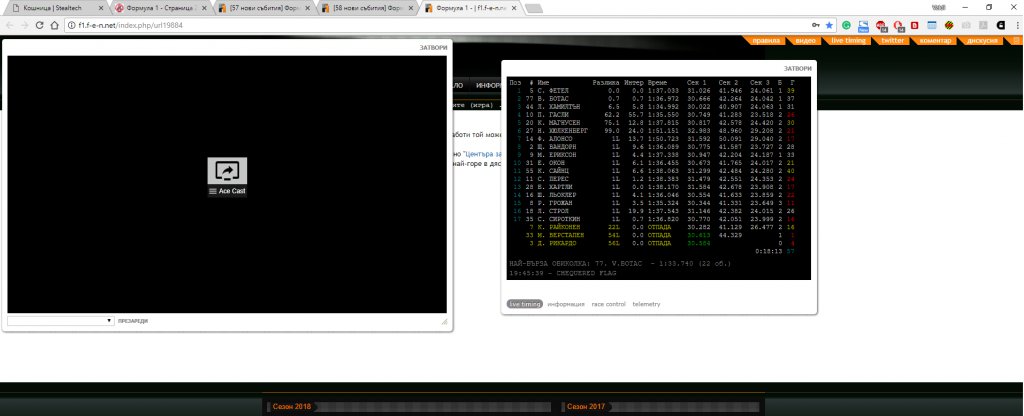Click the Л. ХАМИЛТЪН driver name
The height and width of the screenshot is (416, 1024).
click(x=558, y=106)
